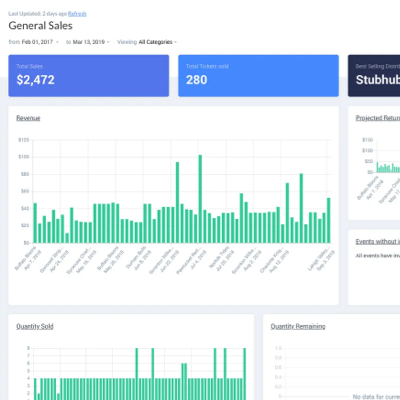Open the Projected Return chart title
400x400 pixels.
click(378, 118)
